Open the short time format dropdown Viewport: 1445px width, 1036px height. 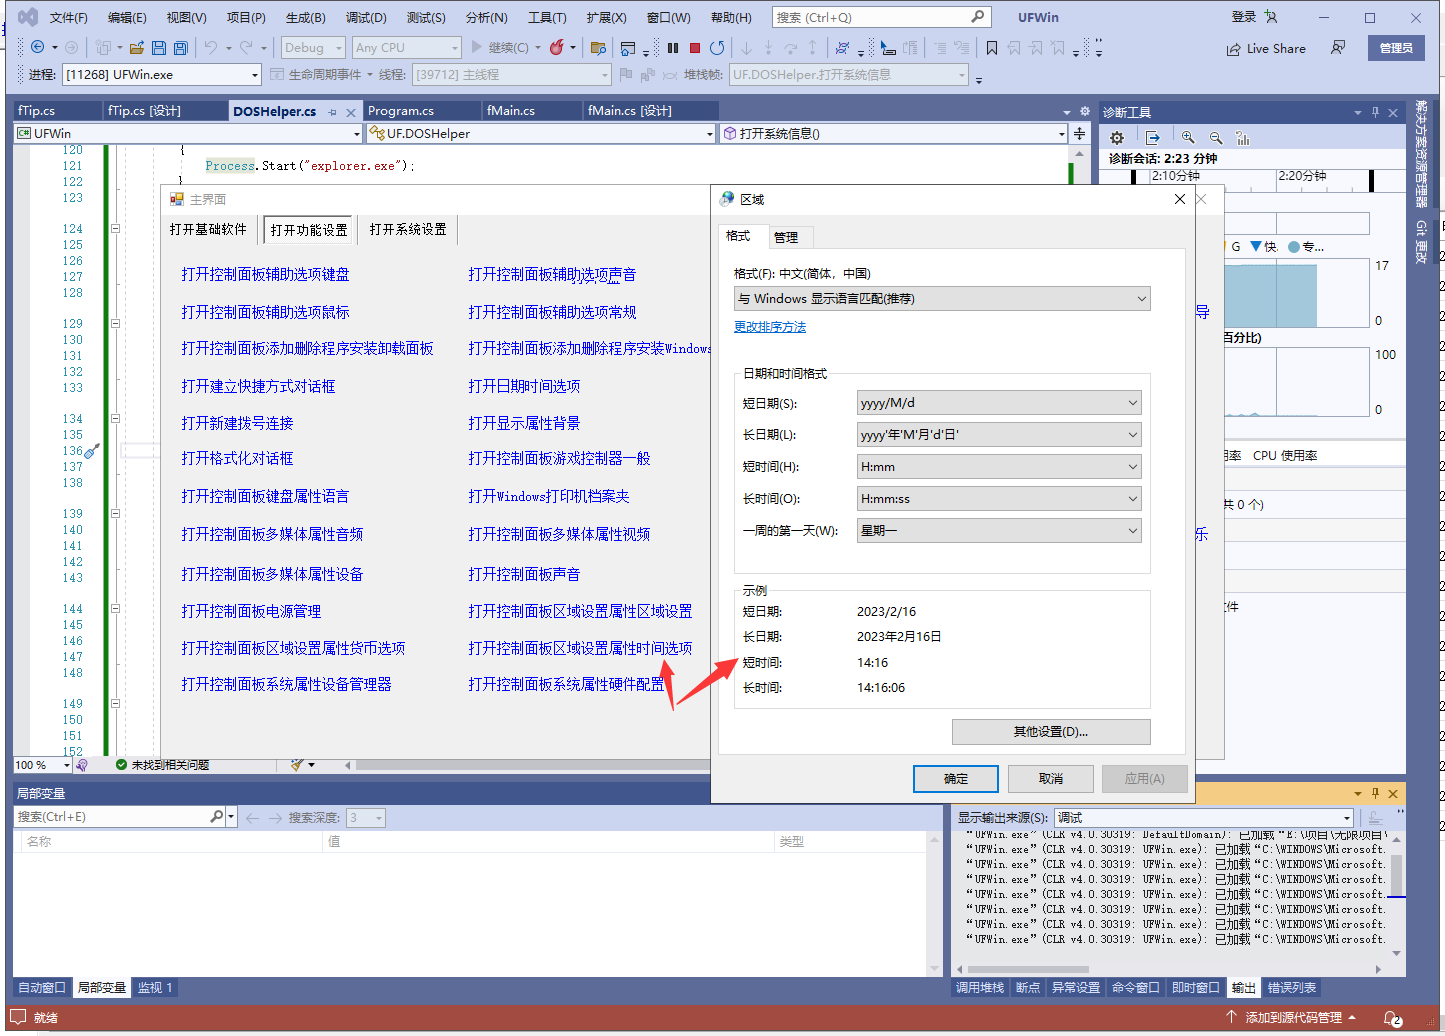tap(999, 467)
